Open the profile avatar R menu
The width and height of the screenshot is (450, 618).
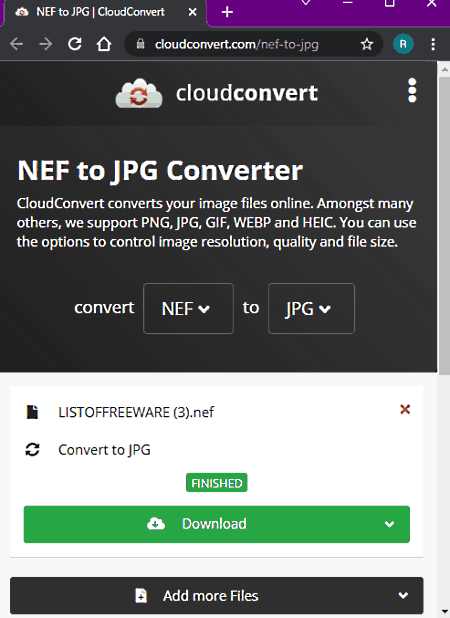tap(403, 44)
